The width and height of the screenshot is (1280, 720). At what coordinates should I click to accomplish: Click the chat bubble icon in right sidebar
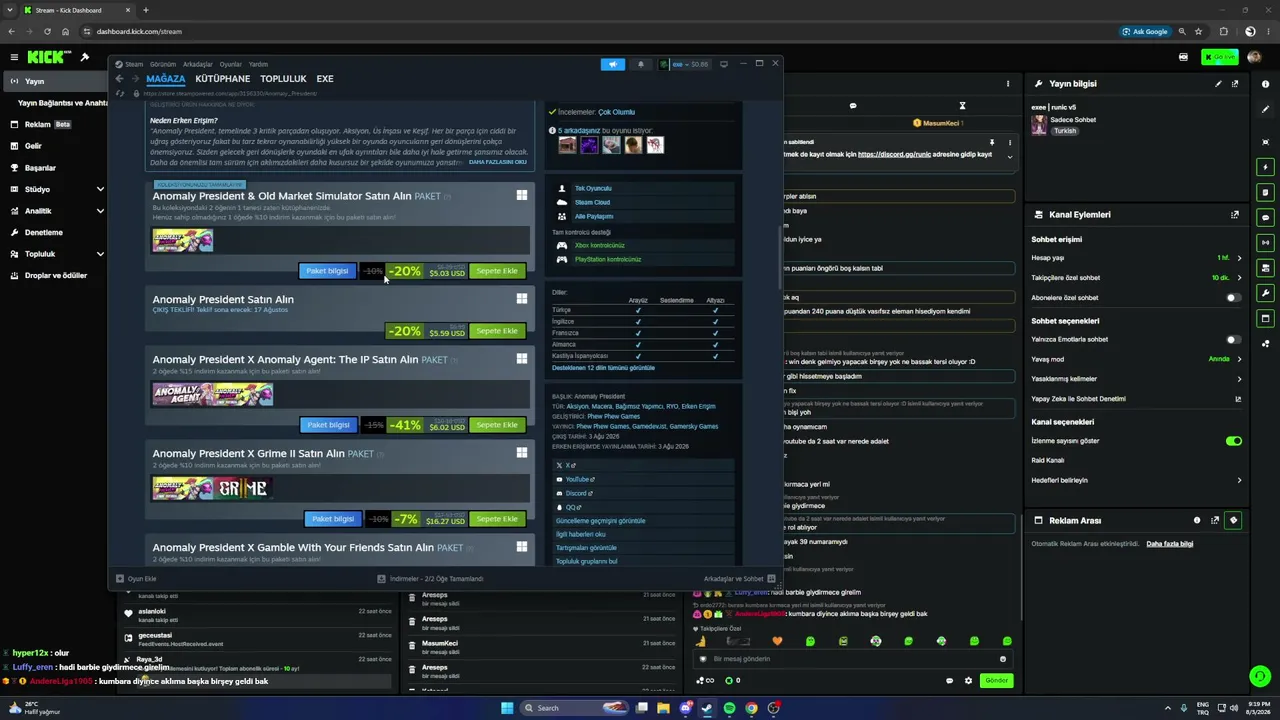click(x=1266, y=217)
